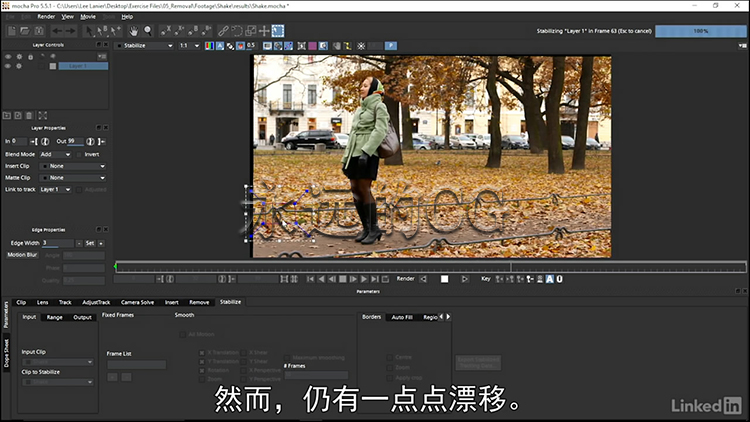Open the Movie menu
750x422 pixels.
(x=88, y=17)
